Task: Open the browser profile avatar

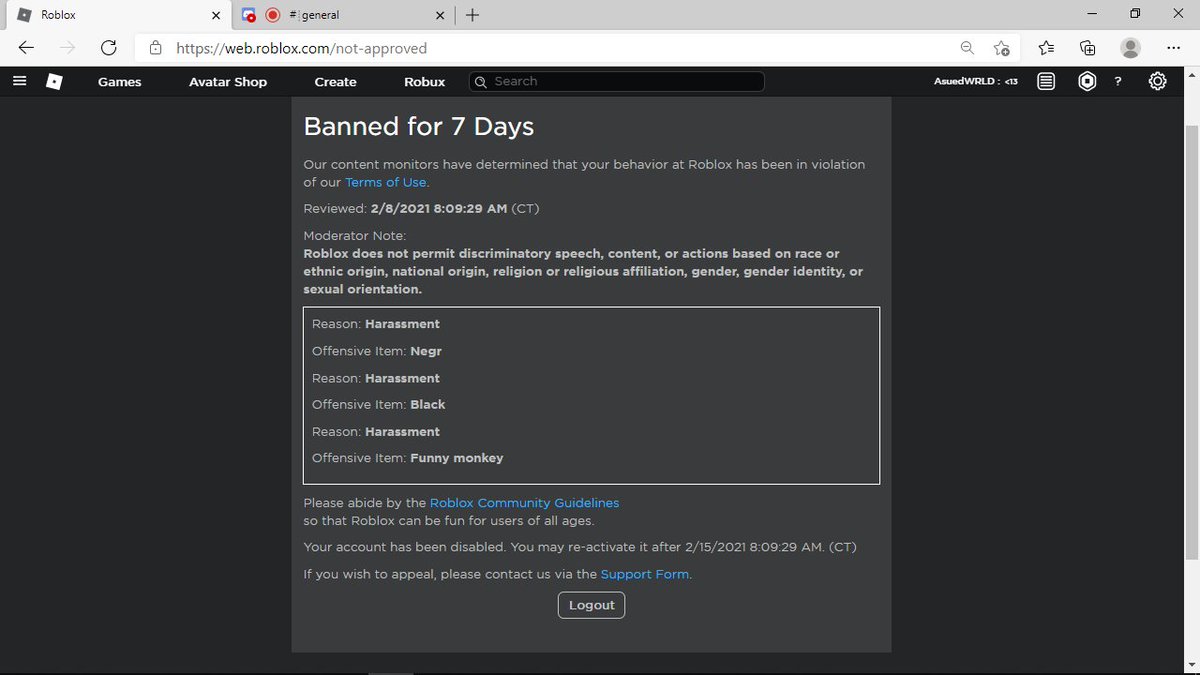Action: (x=1131, y=48)
